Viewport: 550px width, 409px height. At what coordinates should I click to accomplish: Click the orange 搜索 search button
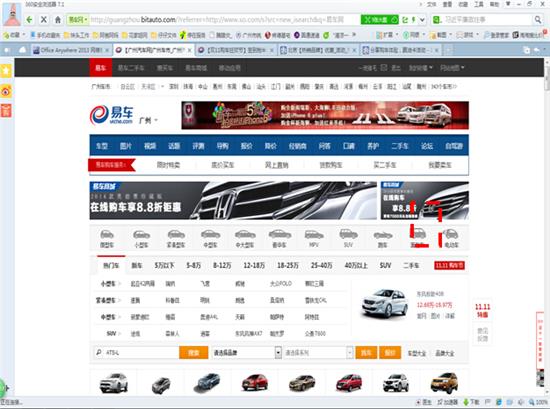[x=194, y=353]
